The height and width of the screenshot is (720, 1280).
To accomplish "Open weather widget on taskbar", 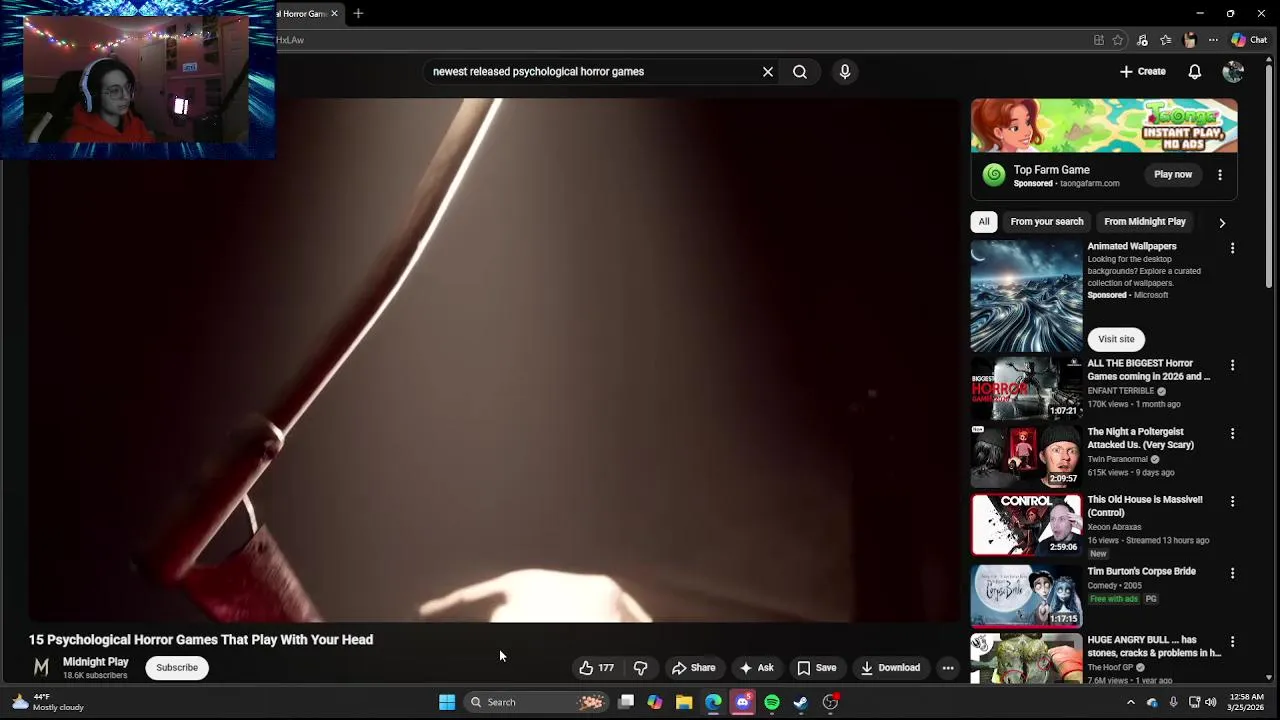I will click(x=48, y=702).
